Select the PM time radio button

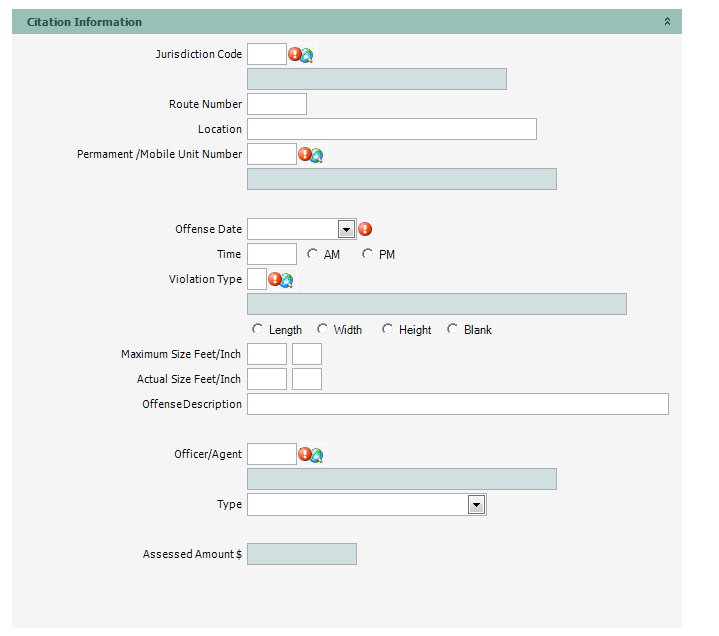tap(368, 254)
